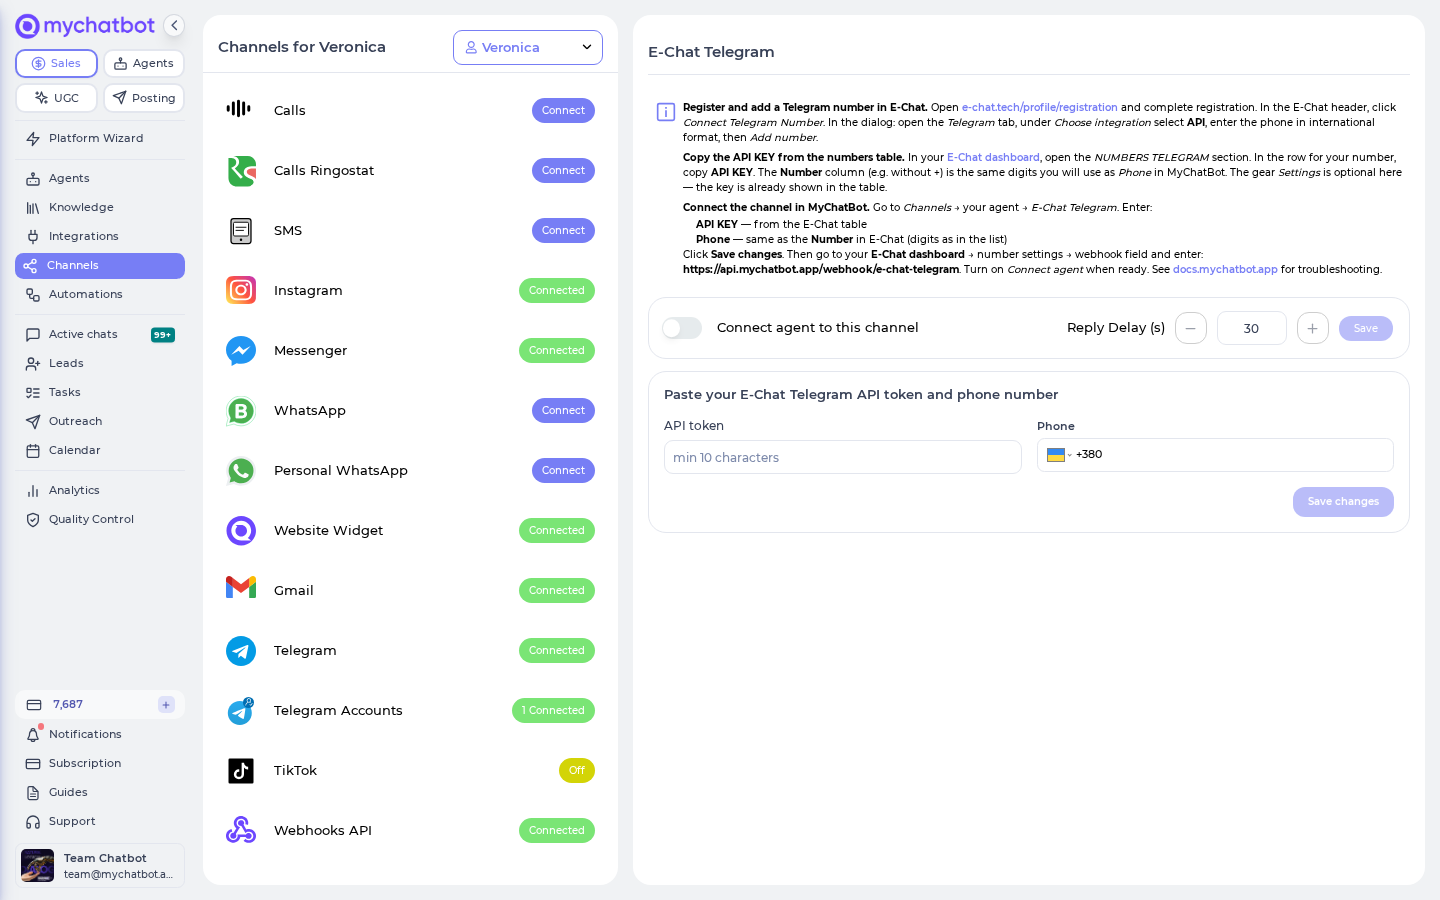The width and height of the screenshot is (1440, 900).
Task: Click Instagram Connected status button
Action: [557, 290]
